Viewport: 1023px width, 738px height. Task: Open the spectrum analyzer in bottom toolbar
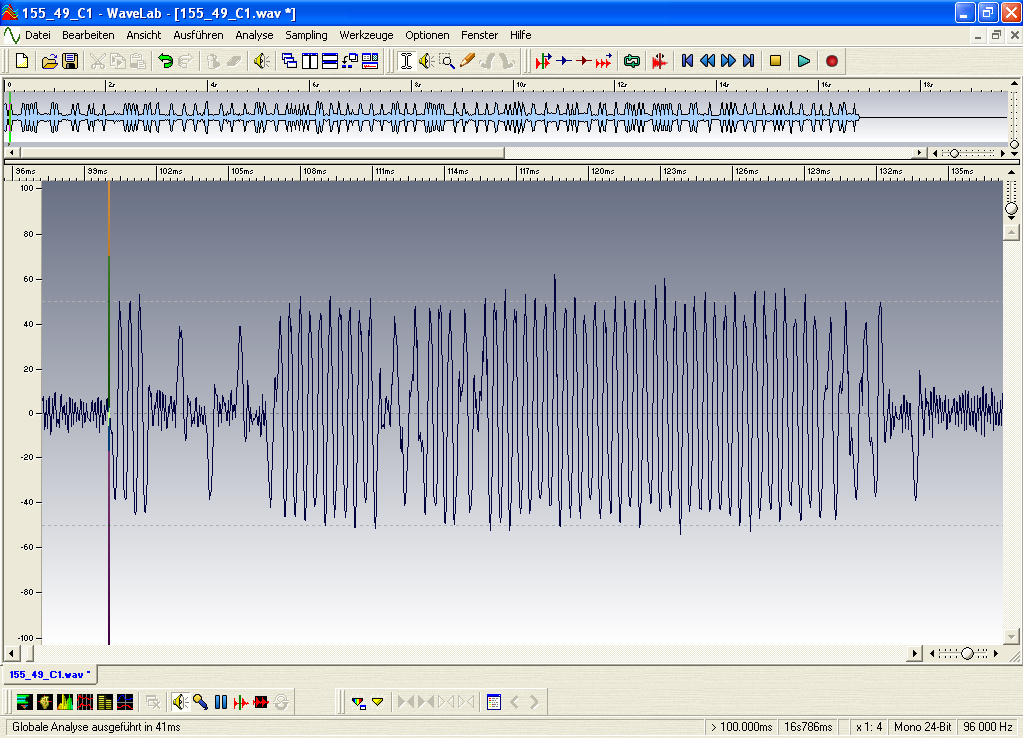click(65, 702)
